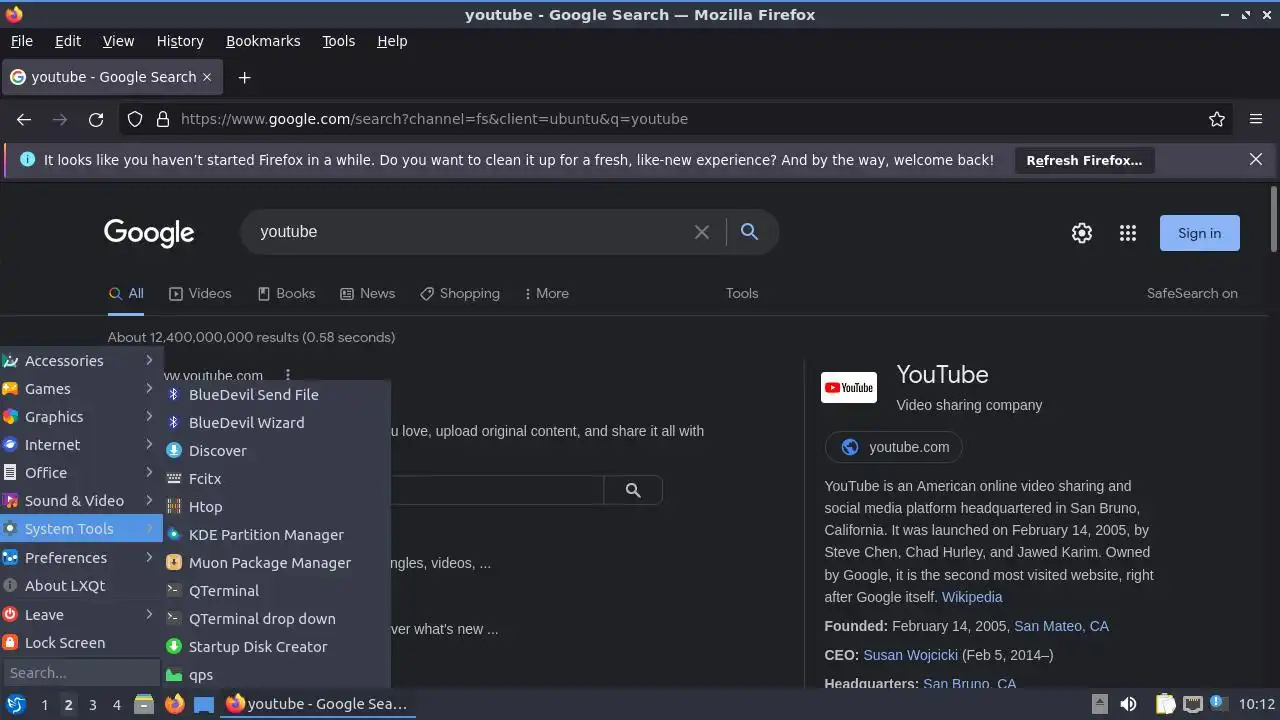Open a new tab with the plus button
Image resolution: width=1280 pixels, height=720 pixels.
pyautogui.click(x=244, y=77)
